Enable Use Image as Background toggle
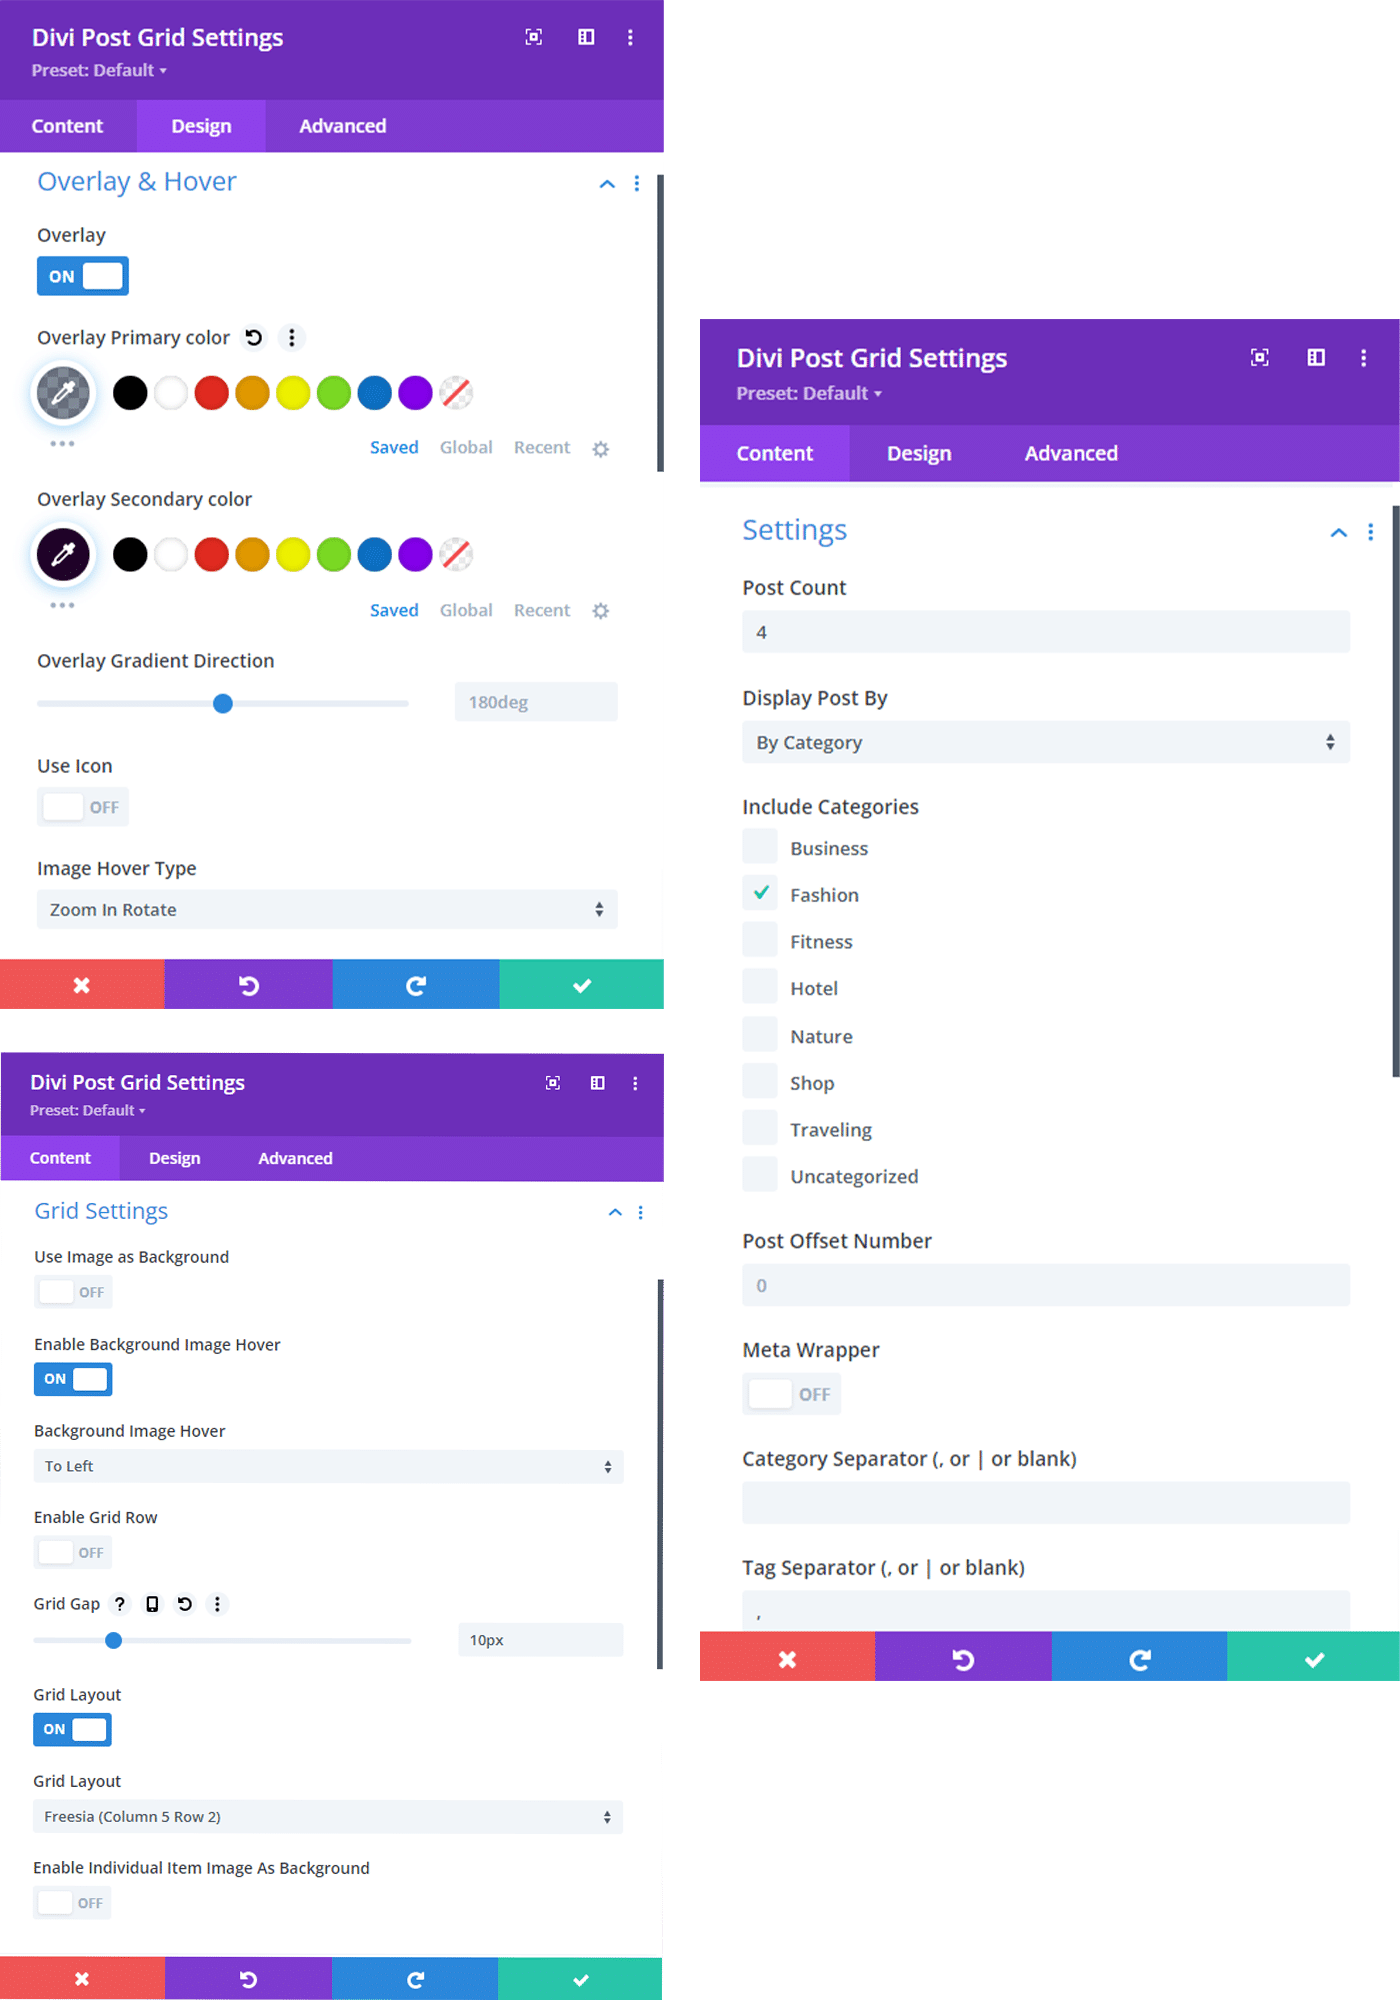 pyautogui.click(x=73, y=1292)
